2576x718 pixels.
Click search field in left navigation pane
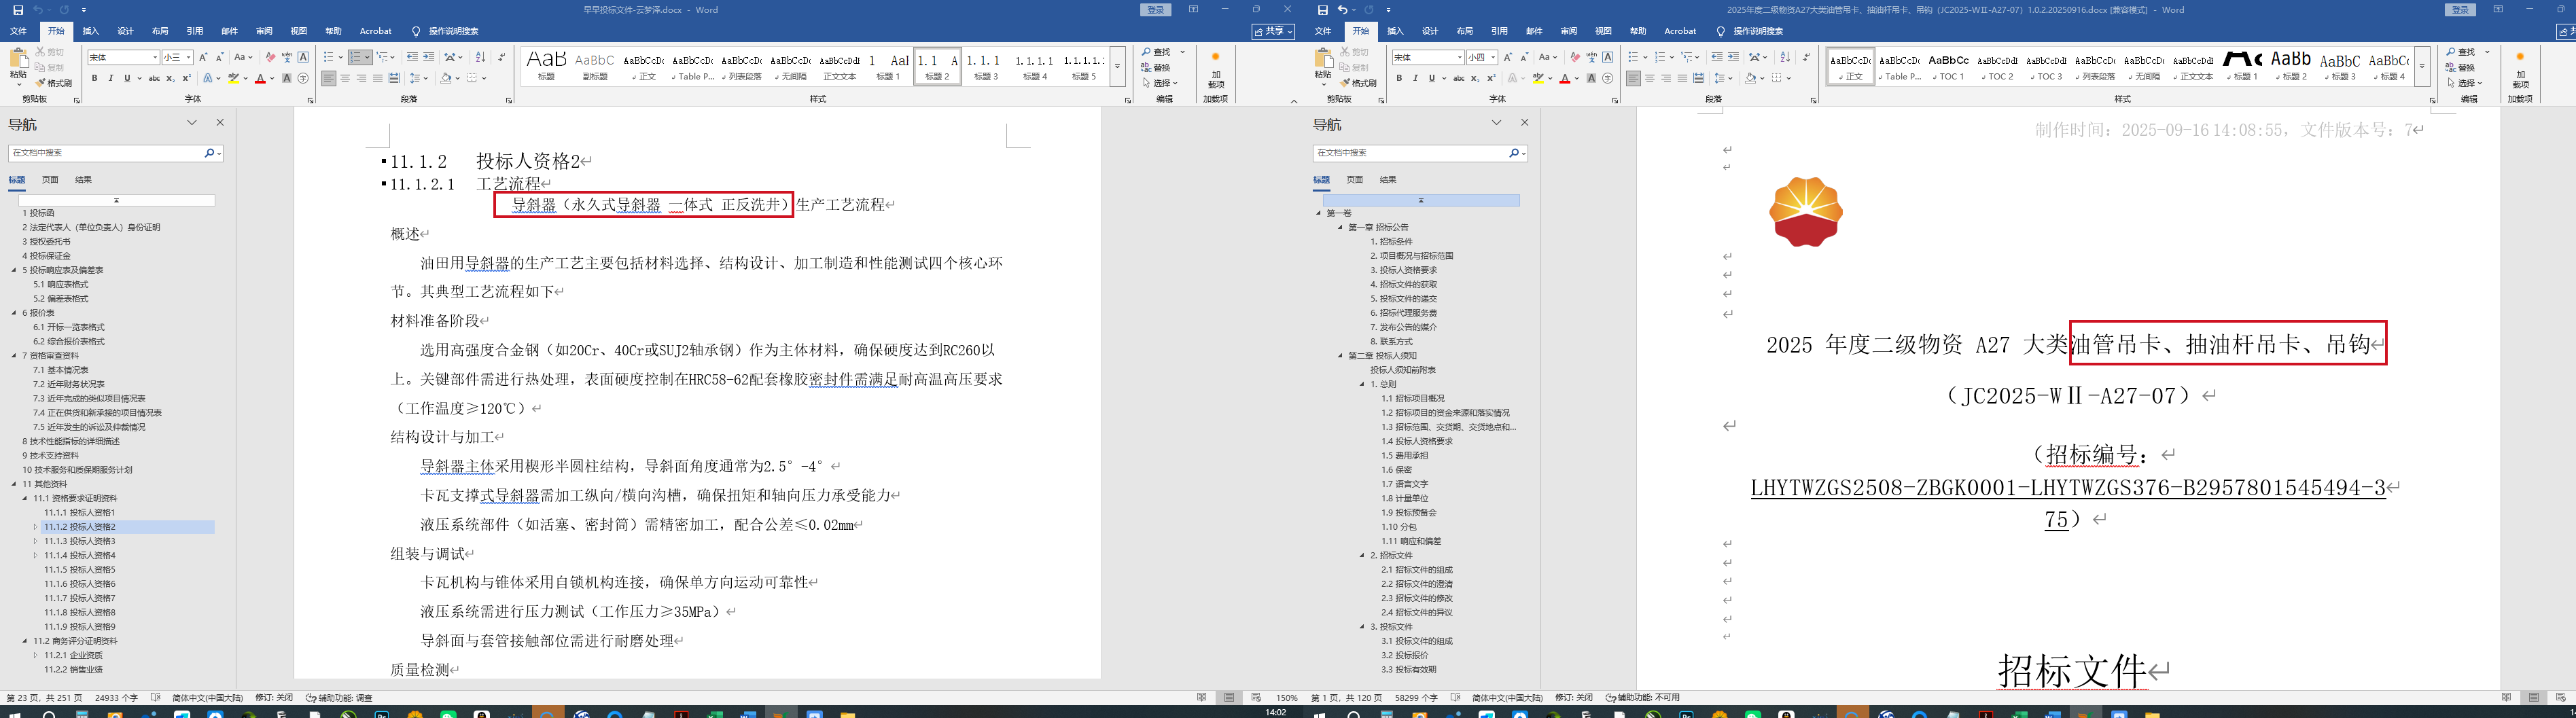tap(105, 153)
